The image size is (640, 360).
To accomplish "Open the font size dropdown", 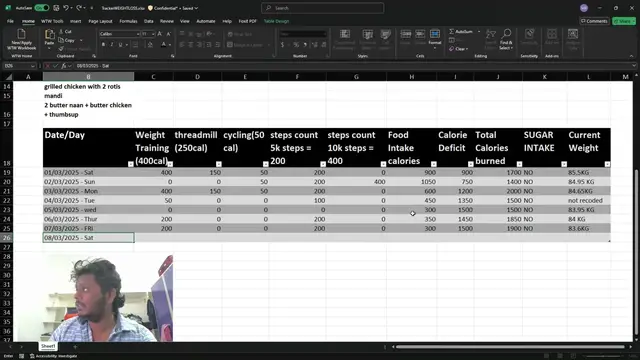I will click(153, 34).
